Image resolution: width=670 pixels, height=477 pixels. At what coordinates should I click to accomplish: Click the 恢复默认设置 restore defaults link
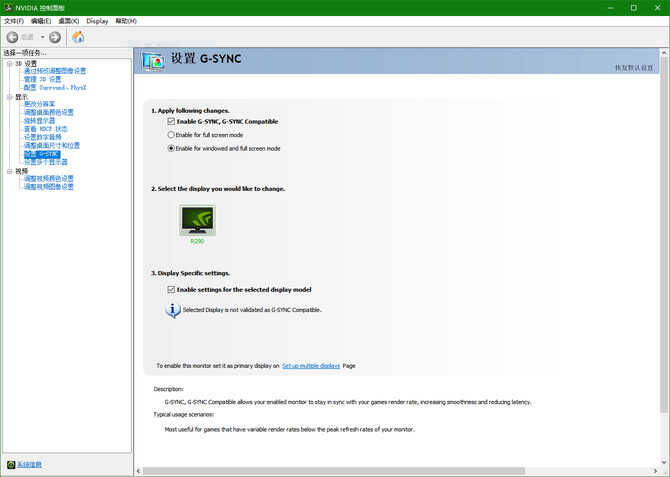coord(635,67)
